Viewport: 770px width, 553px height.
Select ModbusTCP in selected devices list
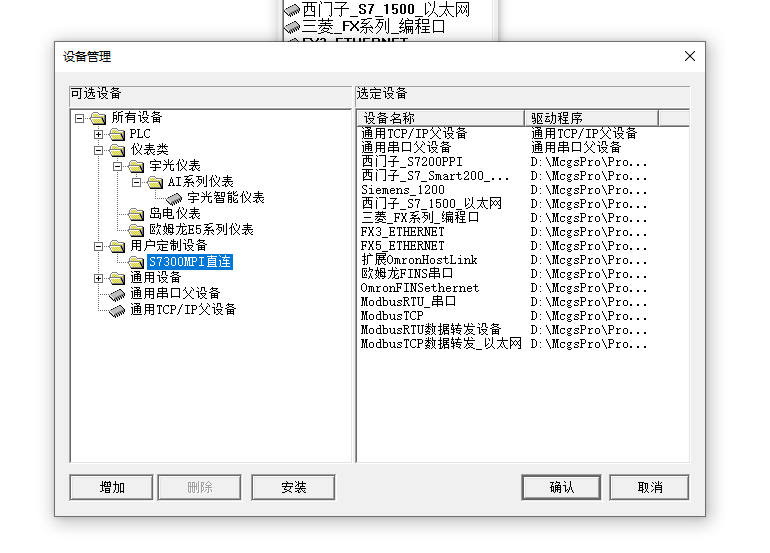(392, 315)
